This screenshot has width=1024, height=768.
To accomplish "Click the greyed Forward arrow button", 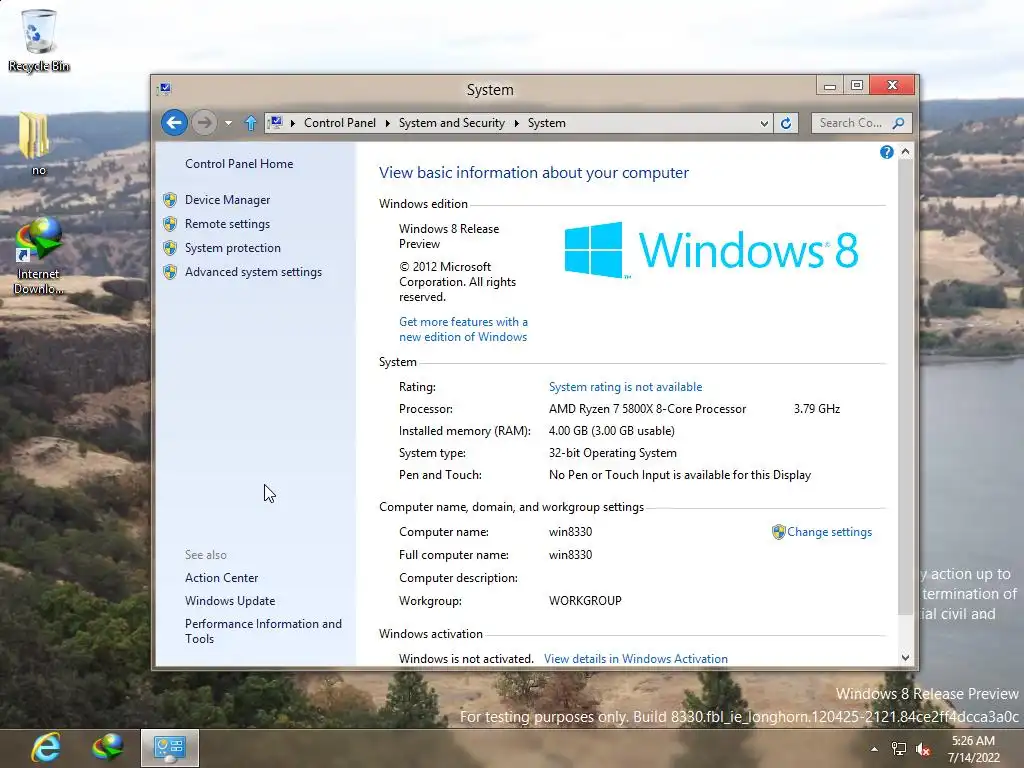I will [204, 122].
